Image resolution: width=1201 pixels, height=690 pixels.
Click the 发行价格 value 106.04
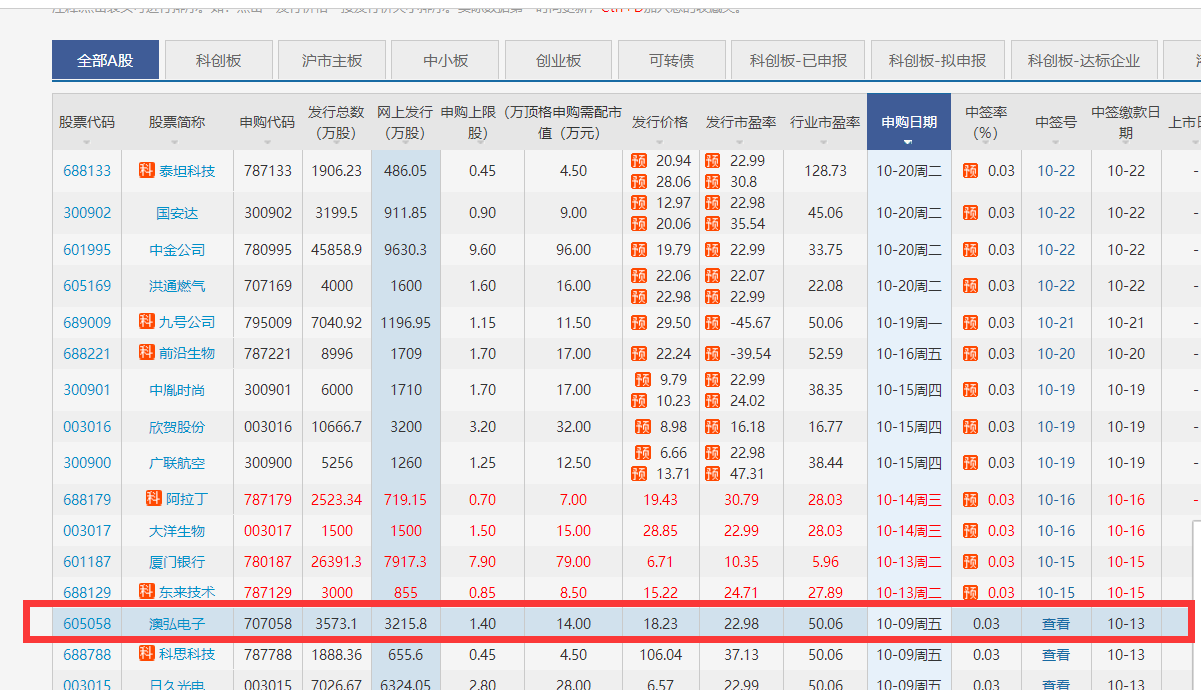[660, 655]
